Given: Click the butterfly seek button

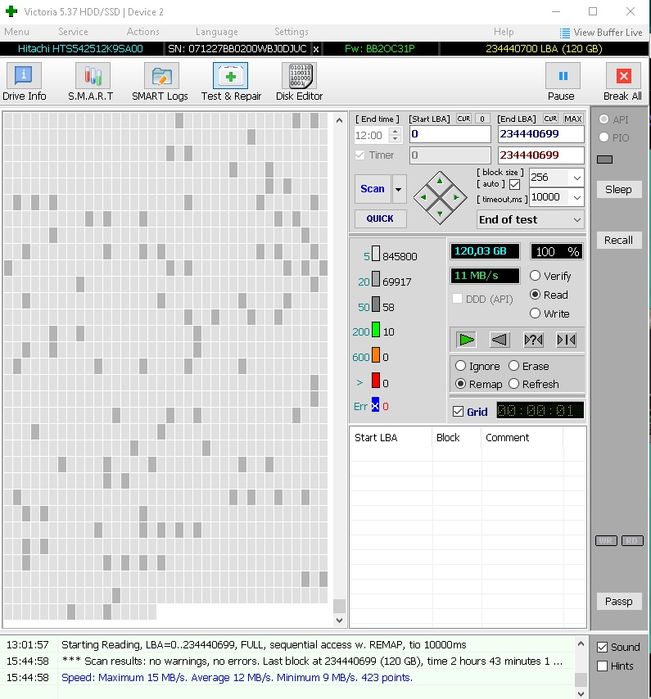Looking at the screenshot, I should tap(566, 340).
